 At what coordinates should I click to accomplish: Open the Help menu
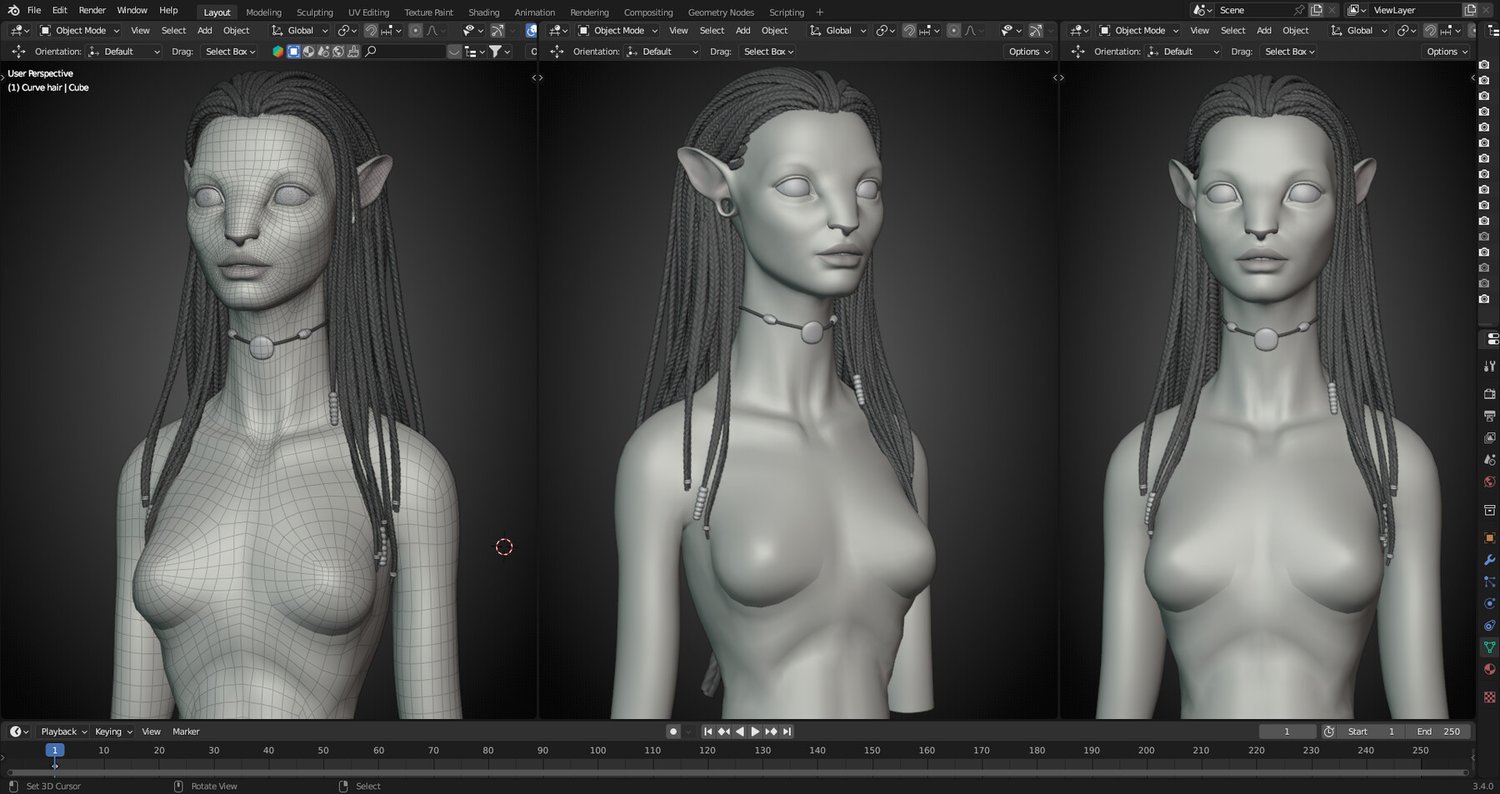coord(169,10)
